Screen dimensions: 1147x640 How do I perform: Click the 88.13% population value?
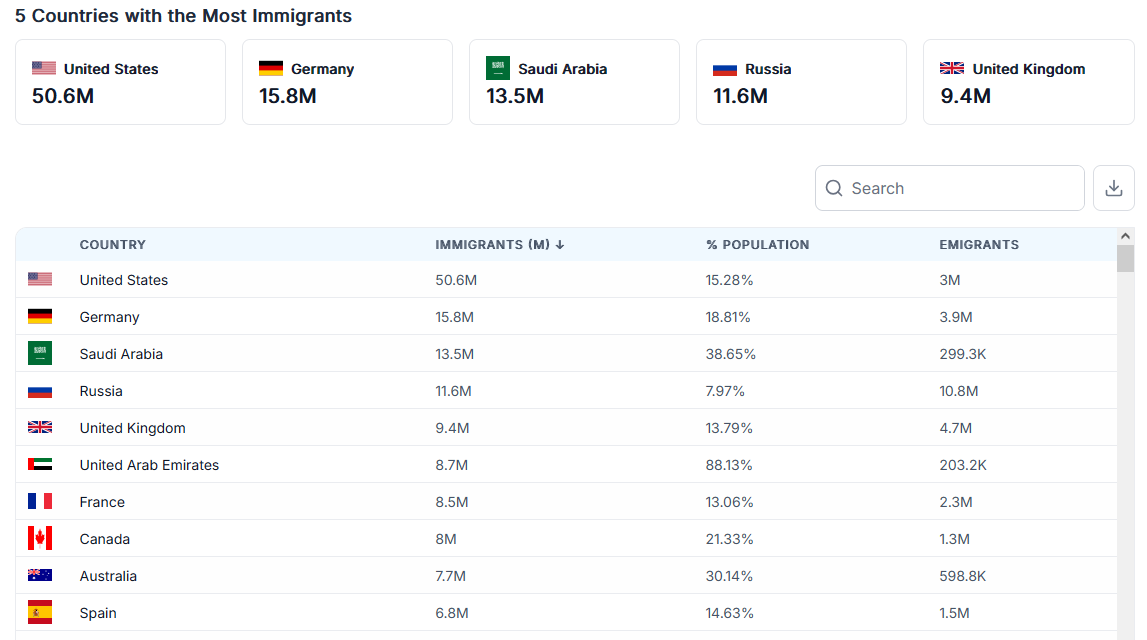click(x=729, y=465)
